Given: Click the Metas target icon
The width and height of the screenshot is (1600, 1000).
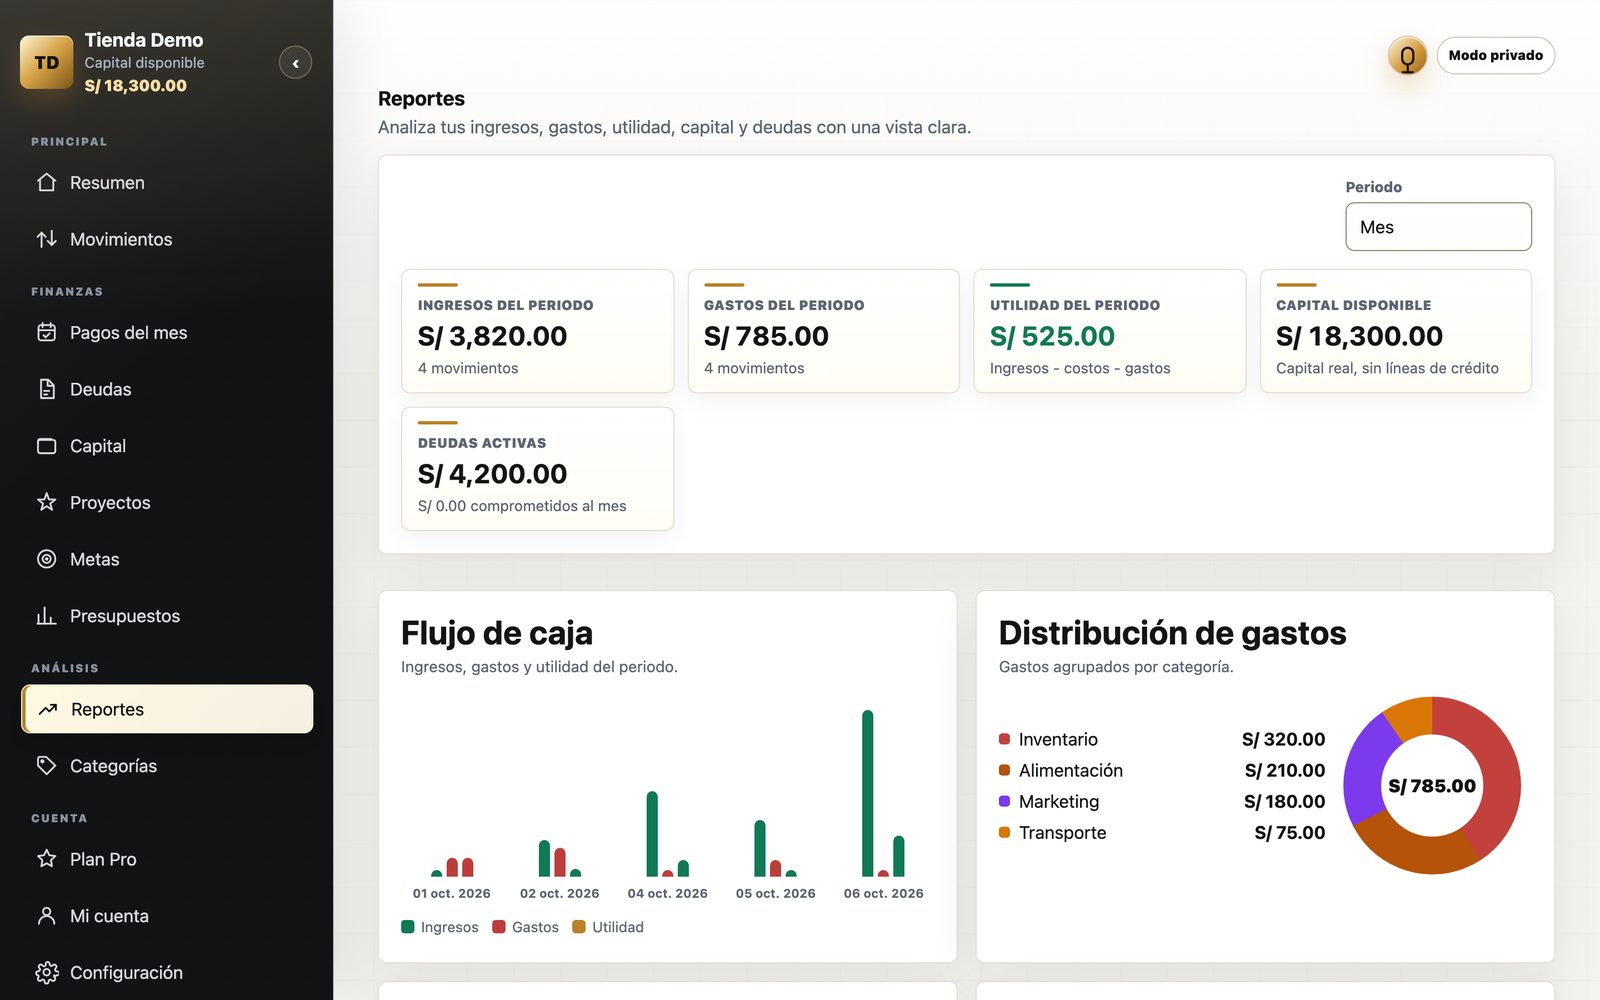Looking at the screenshot, I should click(47, 559).
